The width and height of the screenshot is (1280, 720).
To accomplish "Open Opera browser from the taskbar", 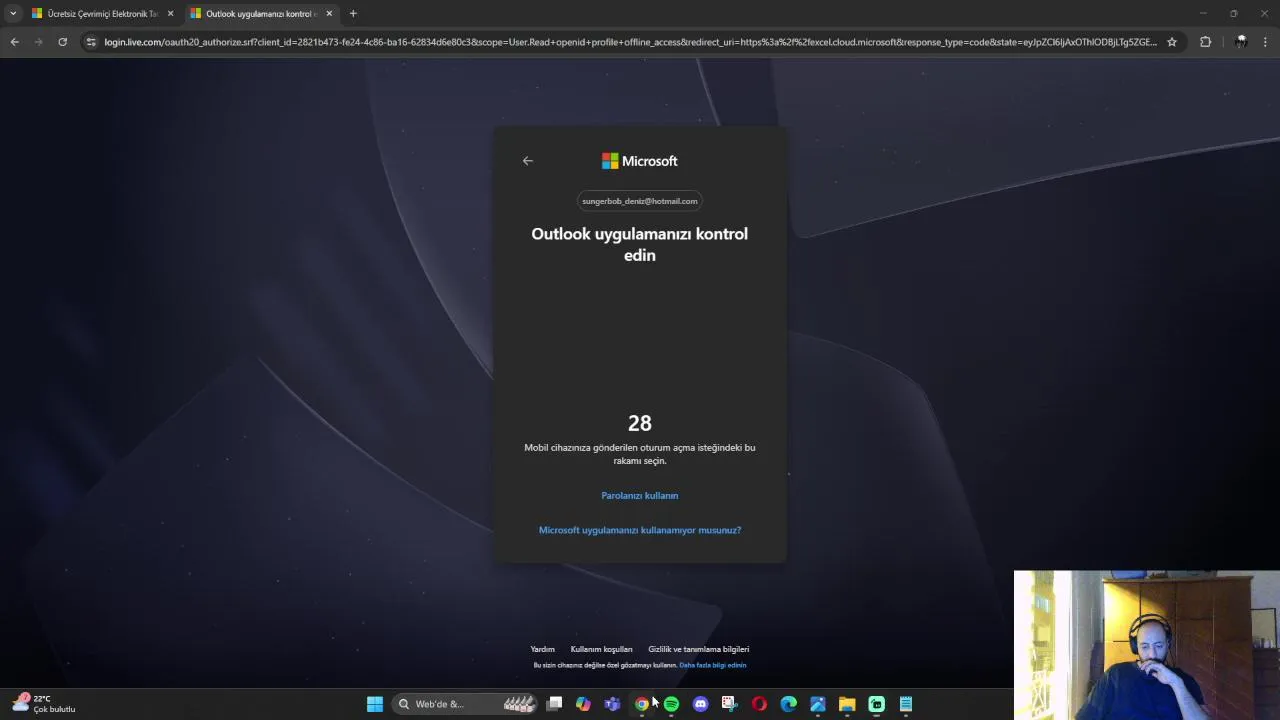I will click(x=759, y=704).
